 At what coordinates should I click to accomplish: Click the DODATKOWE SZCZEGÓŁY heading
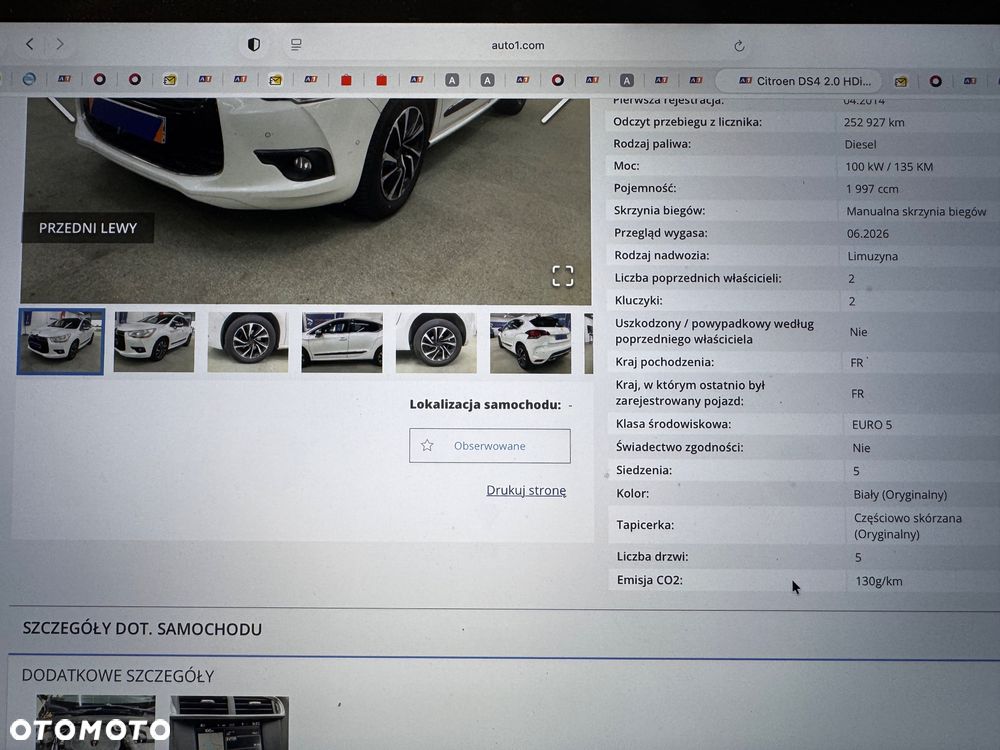point(118,675)
